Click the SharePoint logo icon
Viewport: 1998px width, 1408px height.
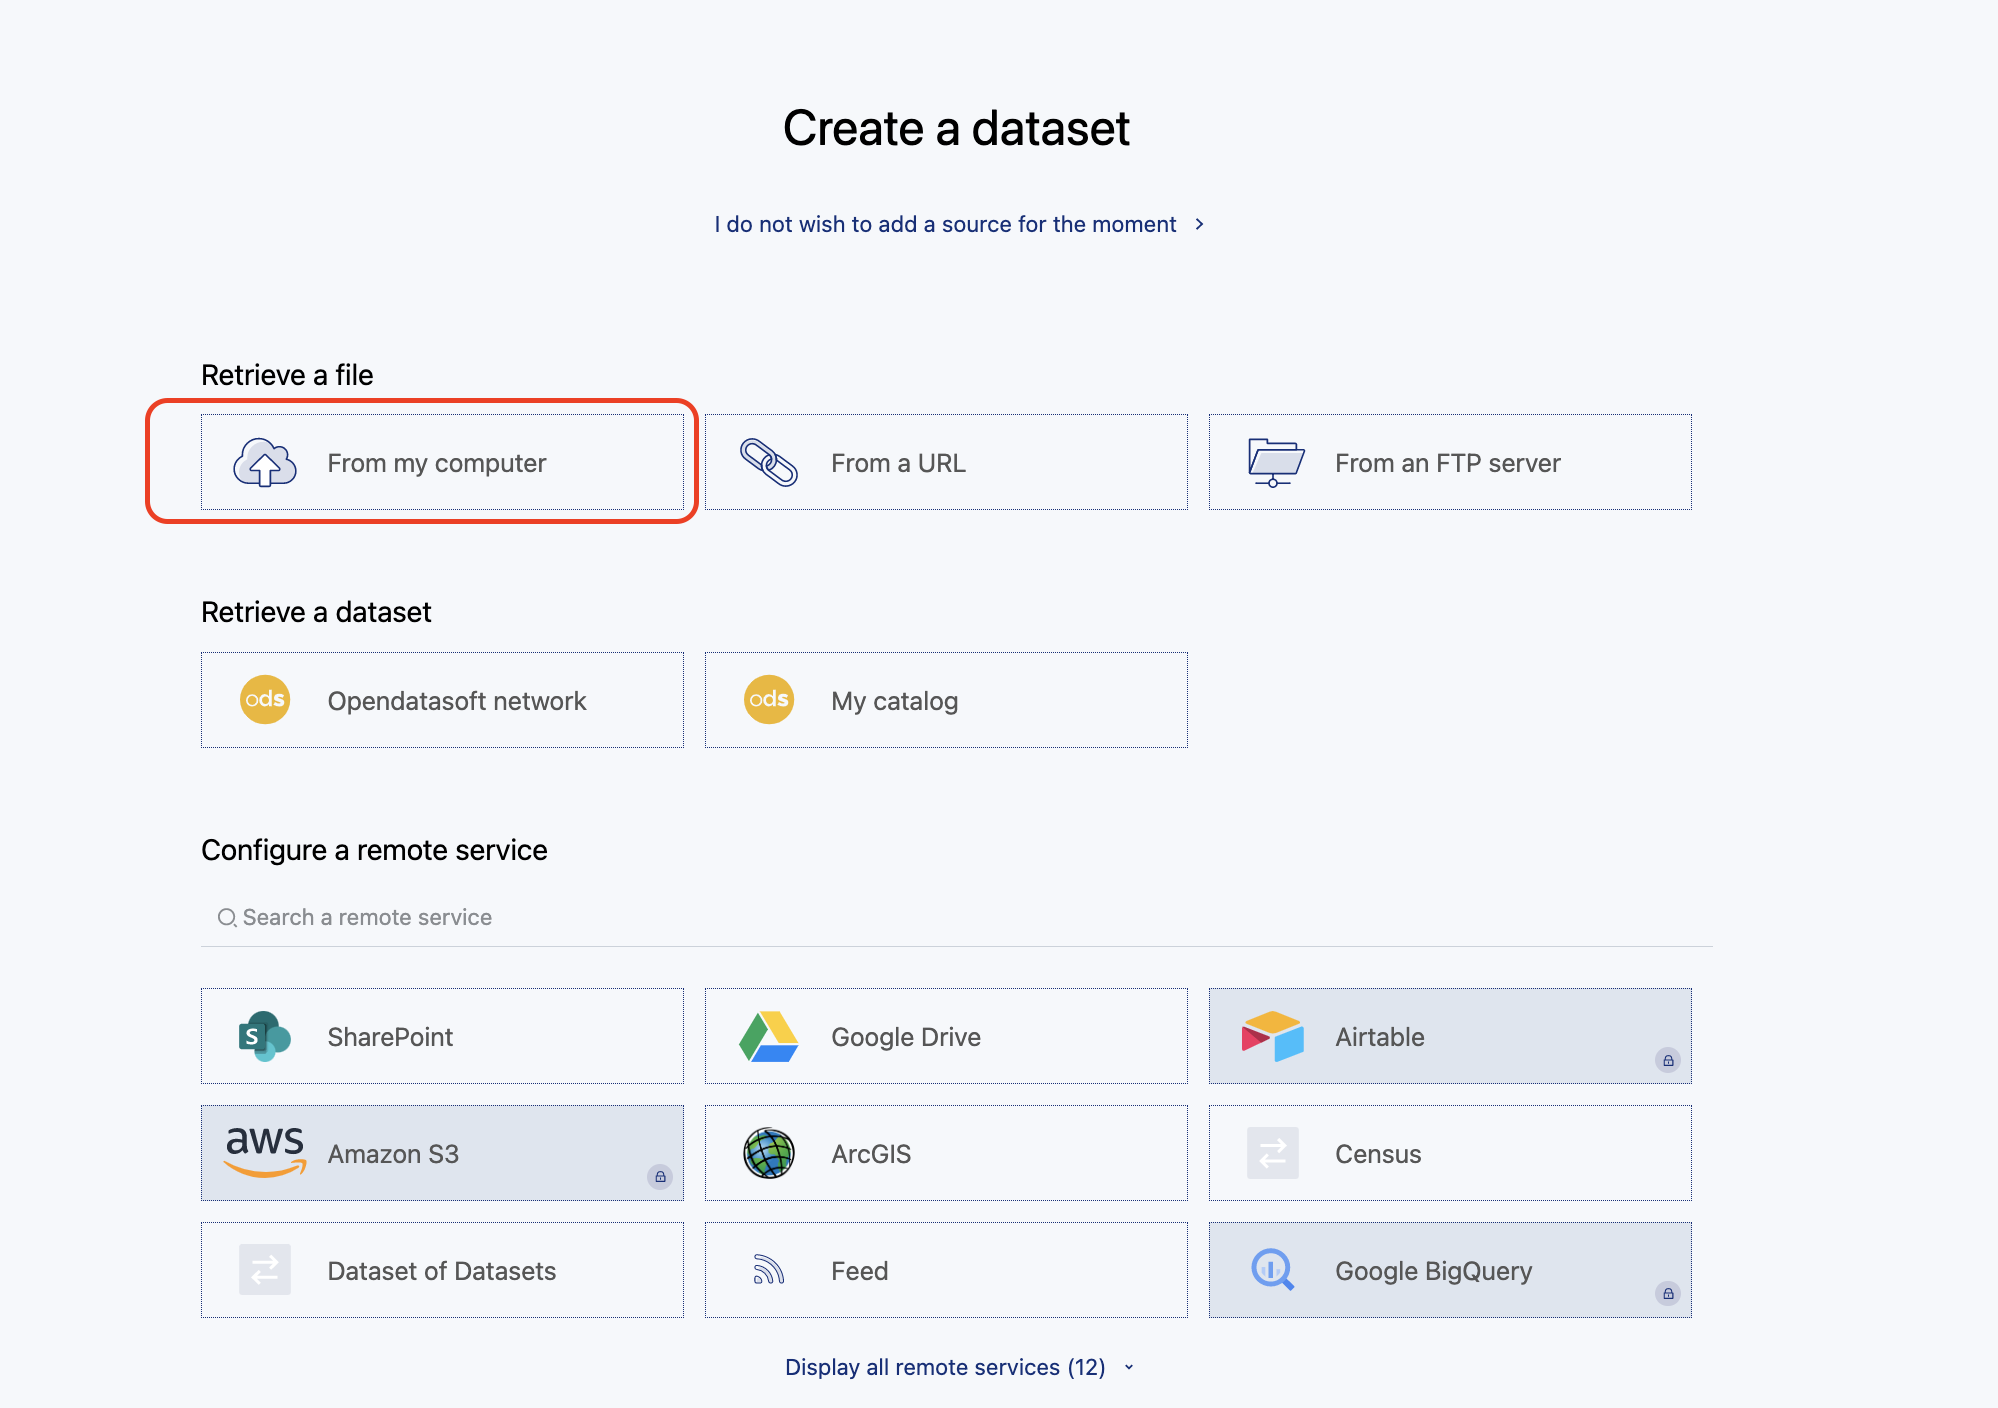264,1037
